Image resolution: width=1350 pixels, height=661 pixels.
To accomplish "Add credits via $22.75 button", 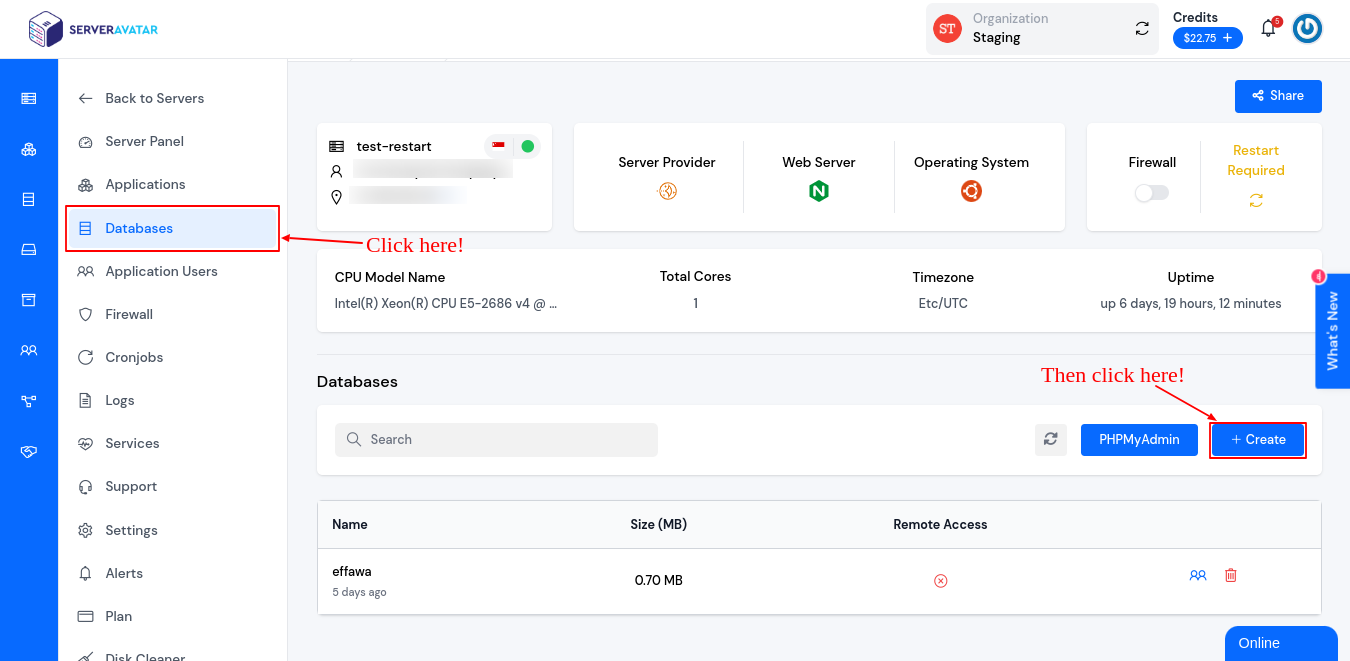I will pyautogui.click(x=1208, y=38).
